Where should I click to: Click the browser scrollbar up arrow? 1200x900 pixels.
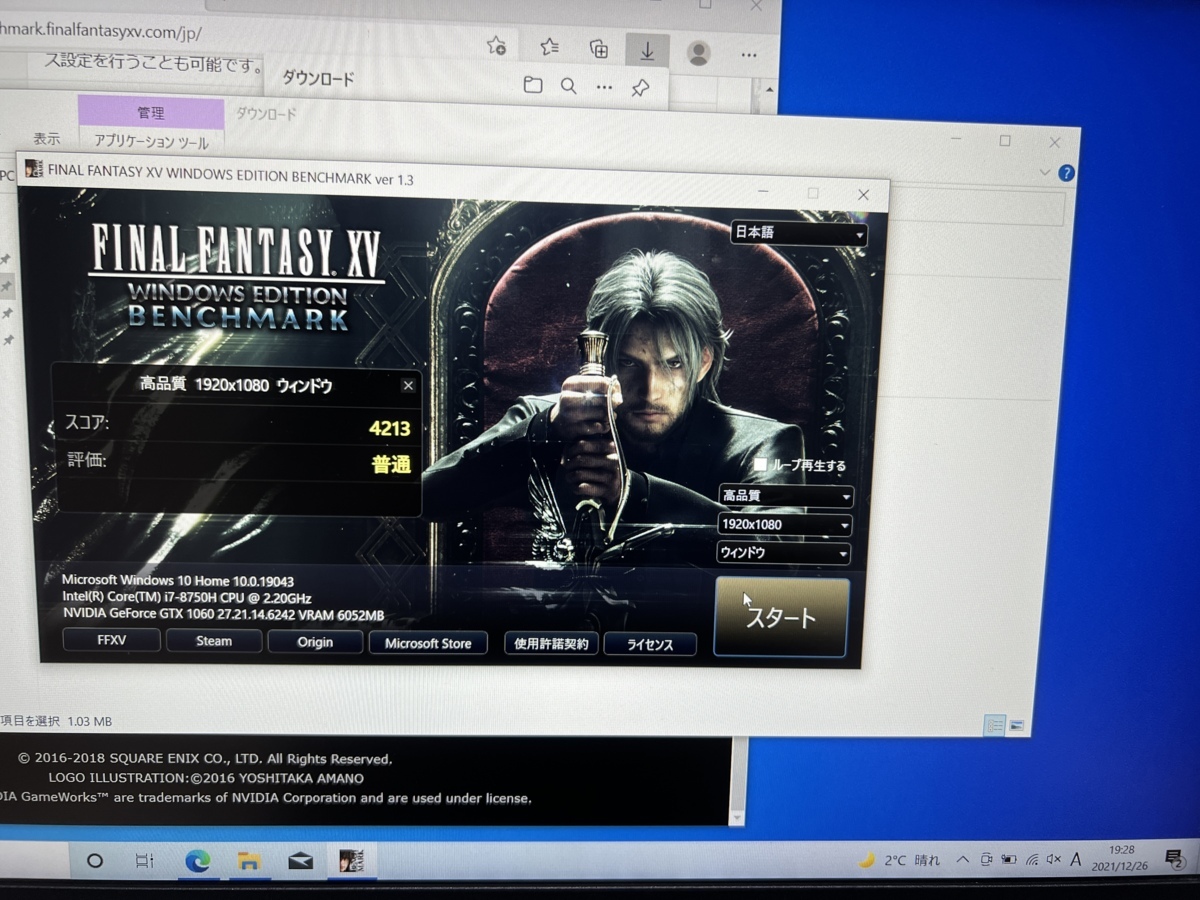(x=768, y=88)
